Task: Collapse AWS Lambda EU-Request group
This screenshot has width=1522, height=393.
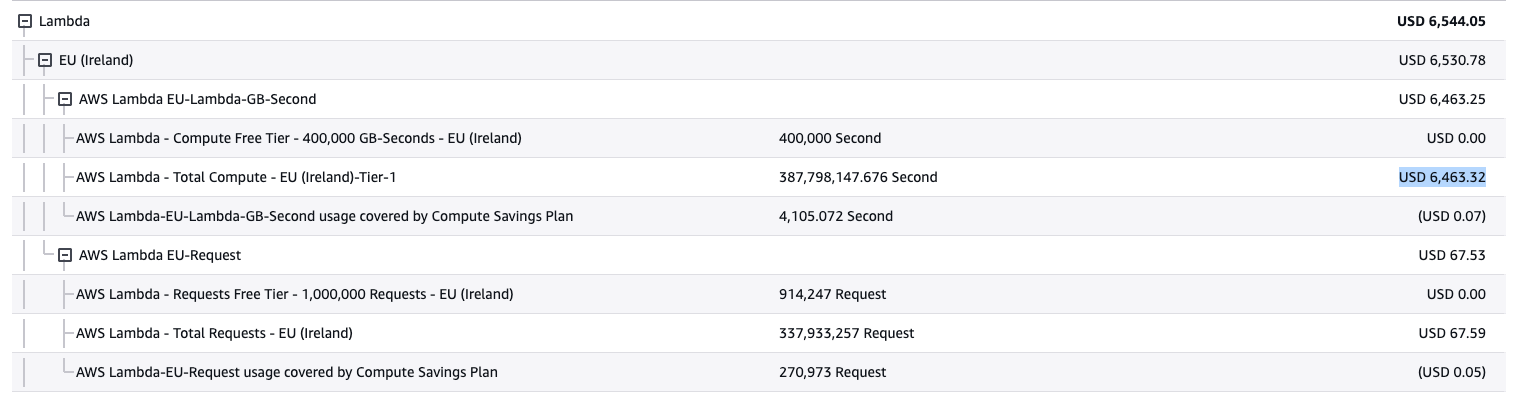Action: coord(65,255)
